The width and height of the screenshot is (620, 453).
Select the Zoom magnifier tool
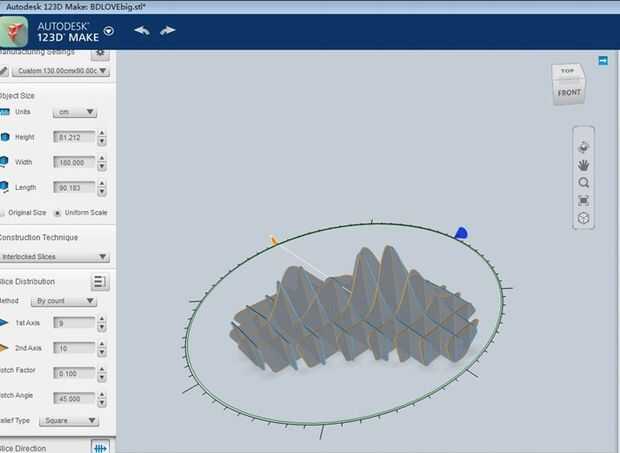coord(584,183)
